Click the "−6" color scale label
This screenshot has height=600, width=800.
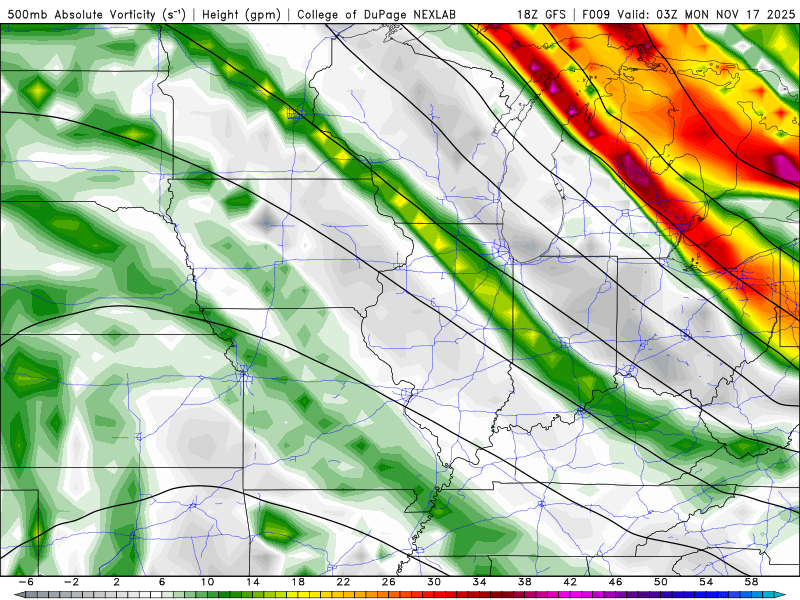[x=26, y=582]
